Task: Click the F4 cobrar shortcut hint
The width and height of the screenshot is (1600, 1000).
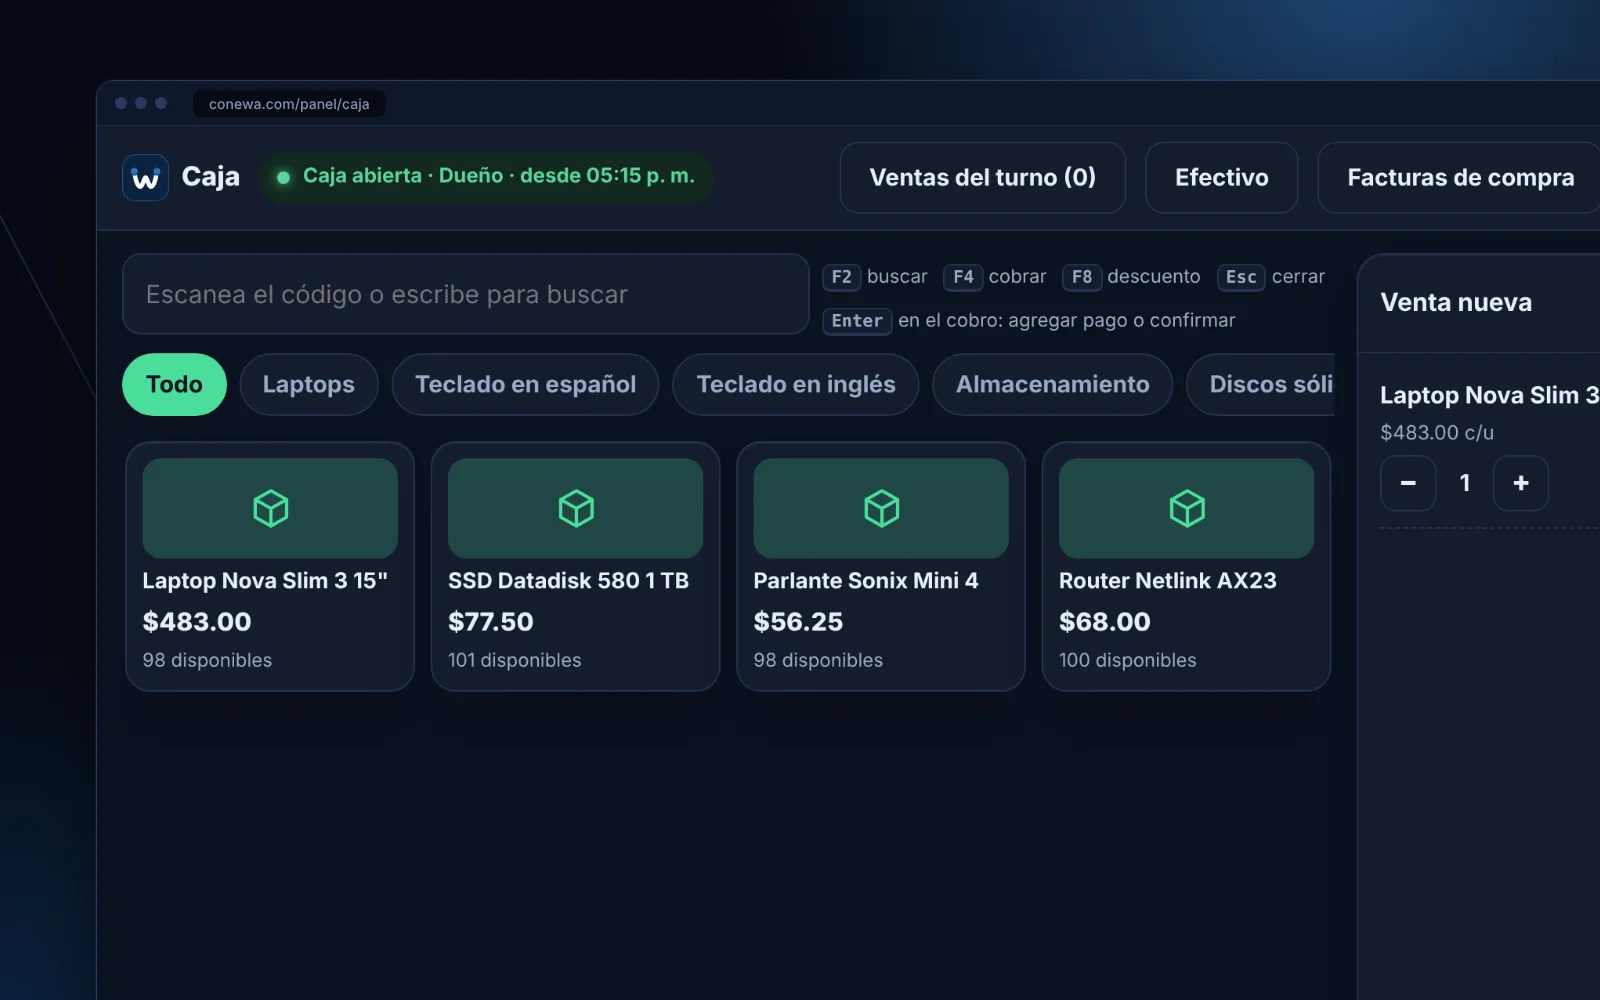Action: point(995,277)
